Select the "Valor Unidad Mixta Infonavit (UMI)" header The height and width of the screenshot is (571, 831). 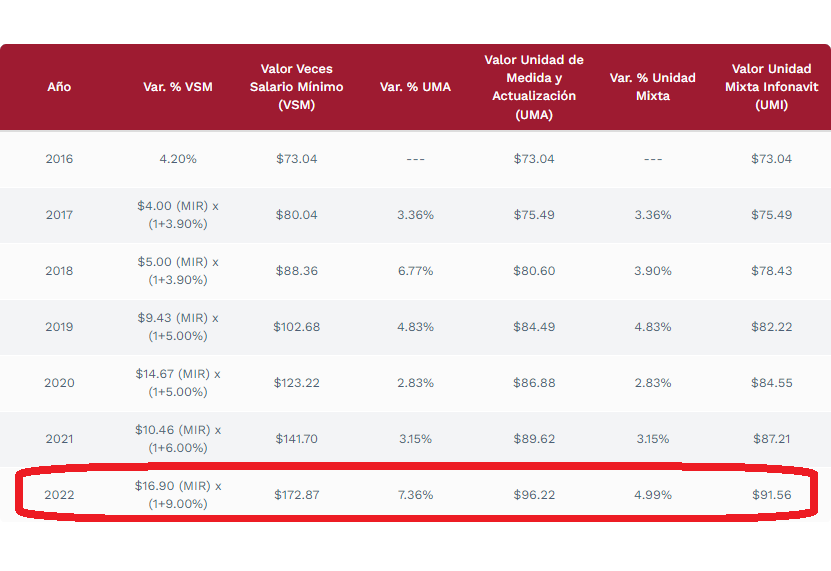click(x=771, y=87)
